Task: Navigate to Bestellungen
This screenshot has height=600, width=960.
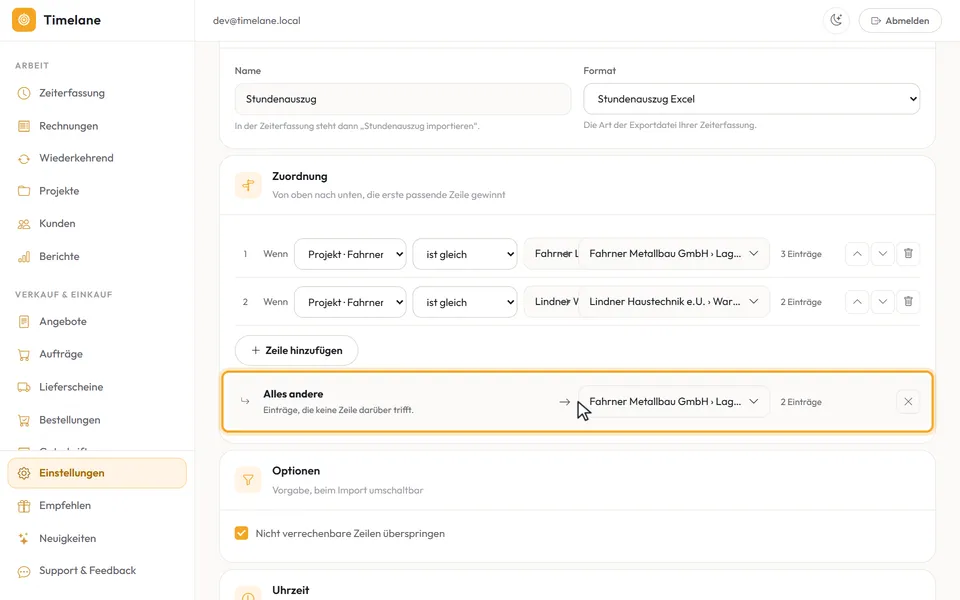Action: [x=97, y=420]
